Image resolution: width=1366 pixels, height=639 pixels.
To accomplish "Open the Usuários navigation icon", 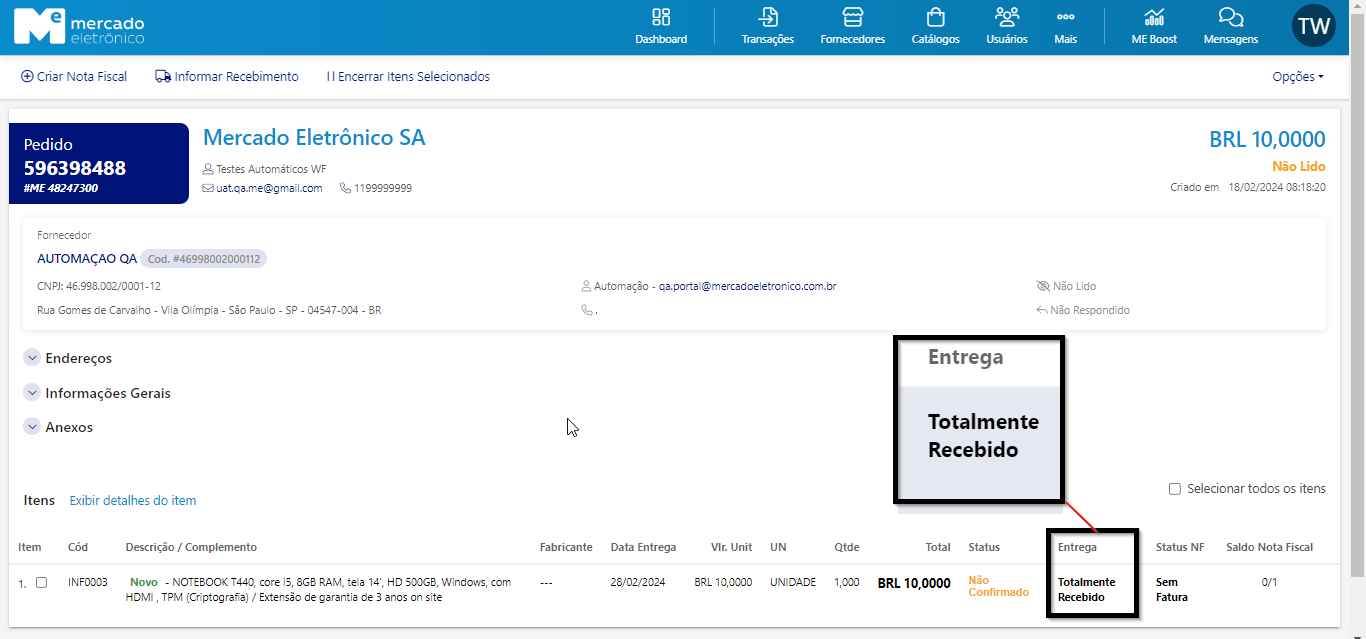I will click(x=1007, y=27).
